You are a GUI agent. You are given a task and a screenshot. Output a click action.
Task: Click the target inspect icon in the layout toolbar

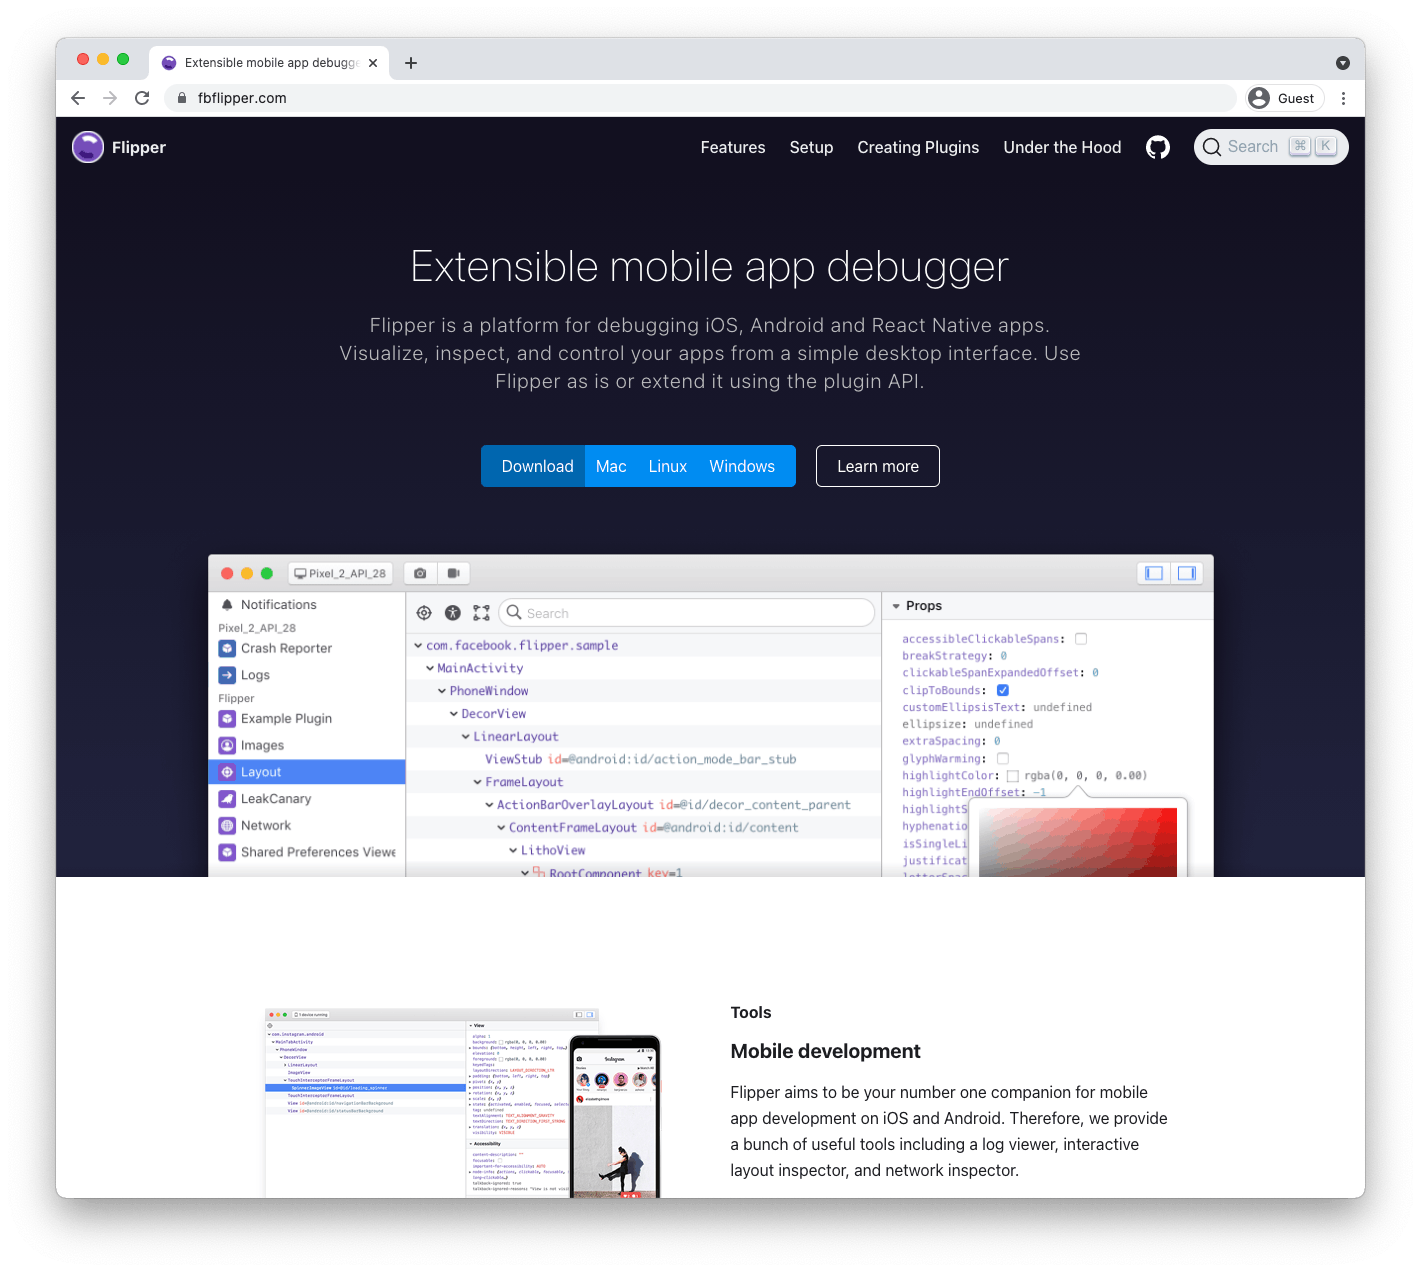[424, 613]
